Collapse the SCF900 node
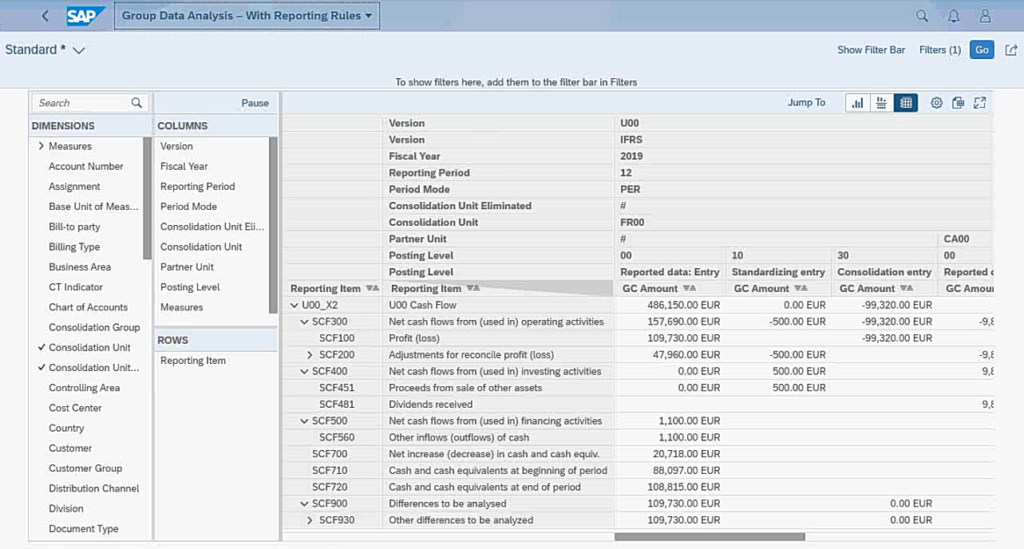1024x549 pixels. coord(304,503)
